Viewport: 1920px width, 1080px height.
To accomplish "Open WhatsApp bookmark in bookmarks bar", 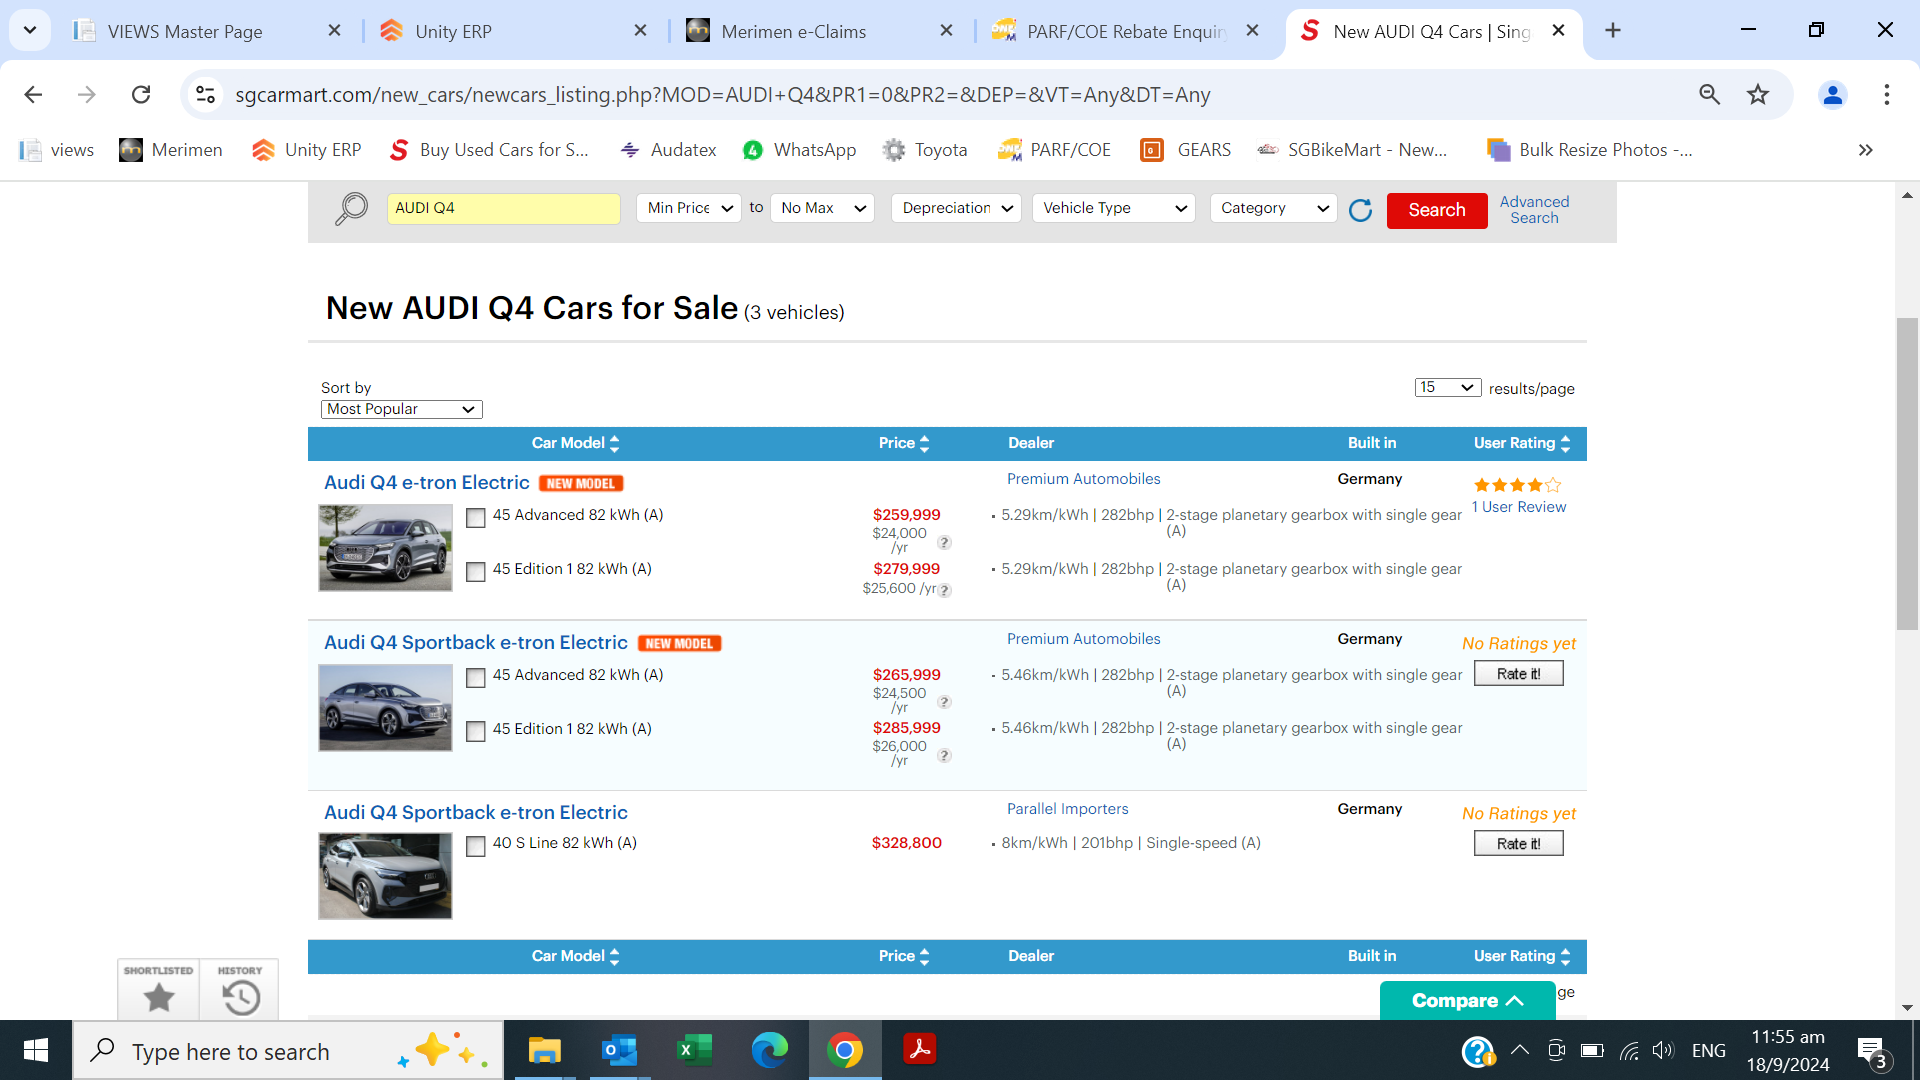I will [799, 150].
